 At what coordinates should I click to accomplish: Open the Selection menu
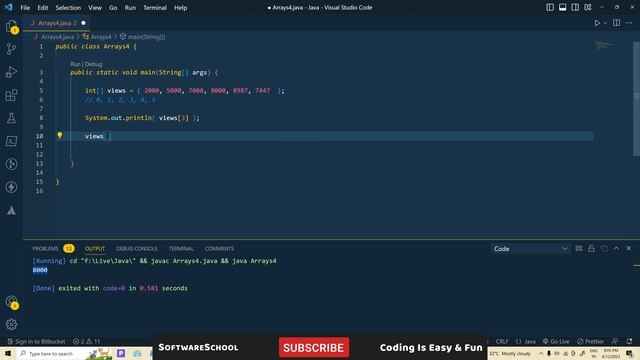(68, 7)
